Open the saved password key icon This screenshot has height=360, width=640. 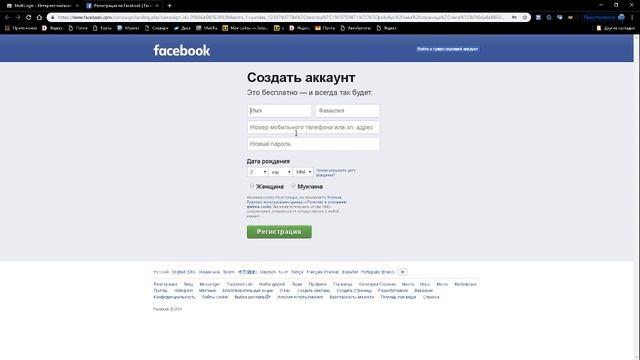click(514, 18)
